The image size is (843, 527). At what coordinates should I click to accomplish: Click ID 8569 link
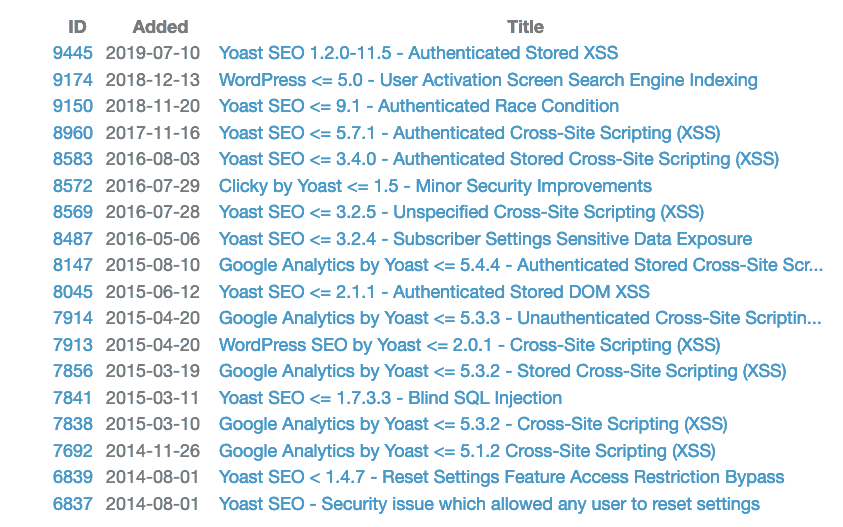click(73, 212)
